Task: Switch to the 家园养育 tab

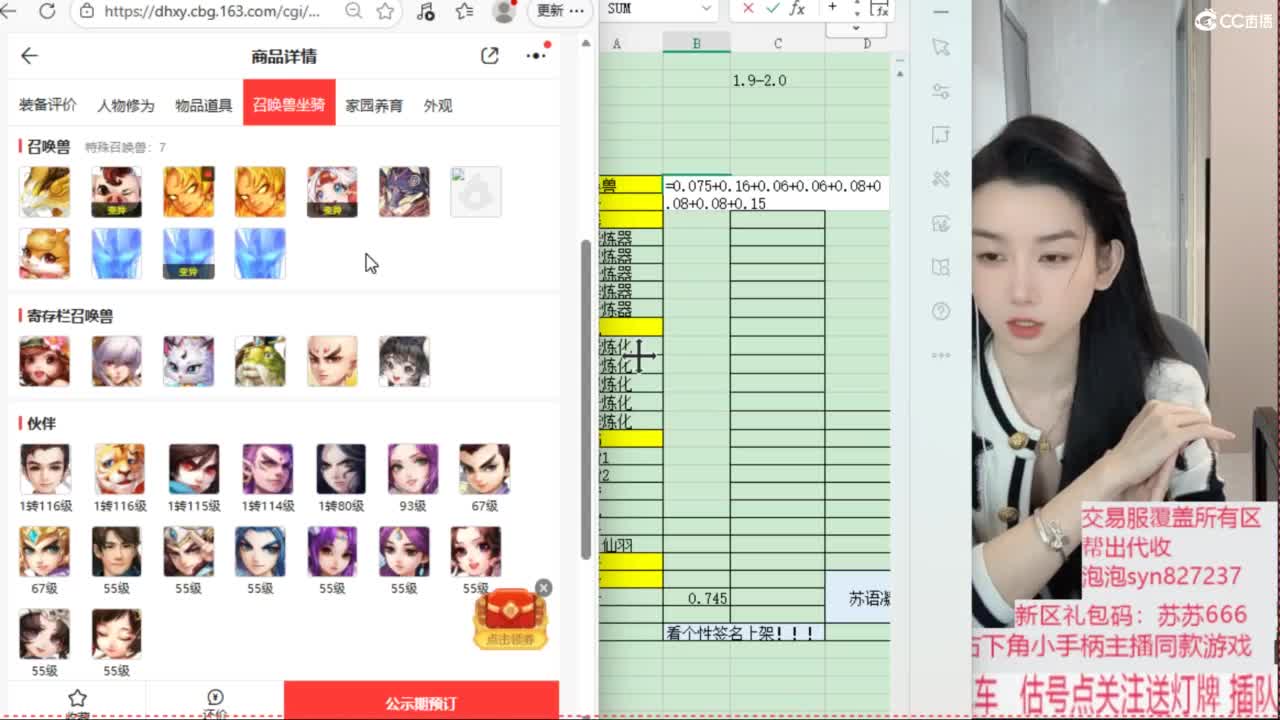Action: tap(374, 105)
